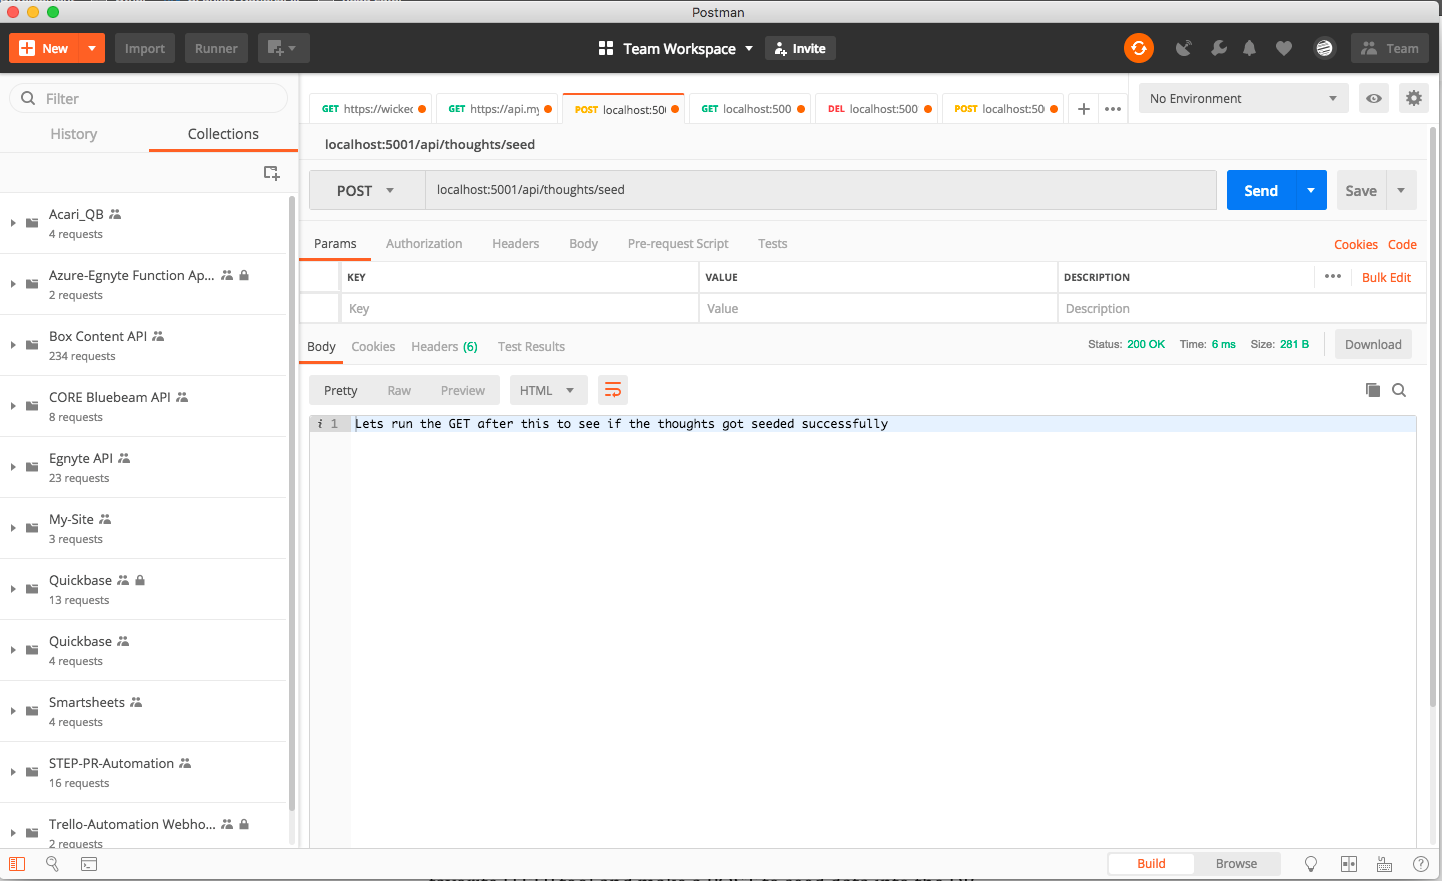Open the user avatar menu
The image size is (1442, 881).
click(1324, 48)
